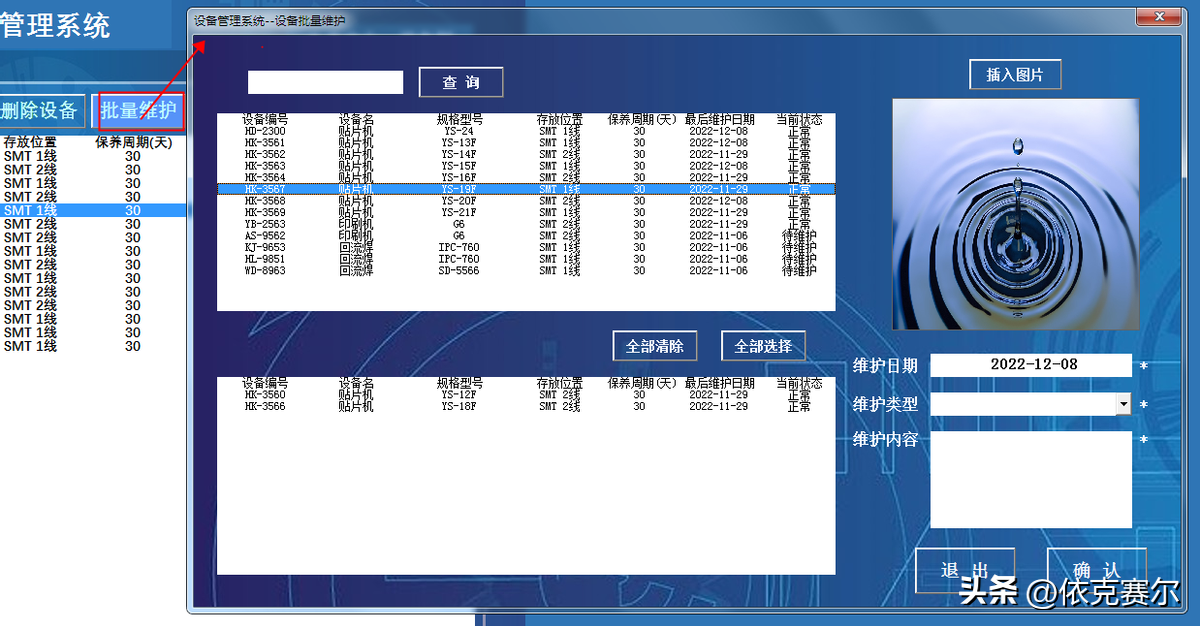The width and height of the screenshot is (1200, 626).
Task: Select row HK-3563 in upper list
Action: pyautogui.click(x=526, y=166)
